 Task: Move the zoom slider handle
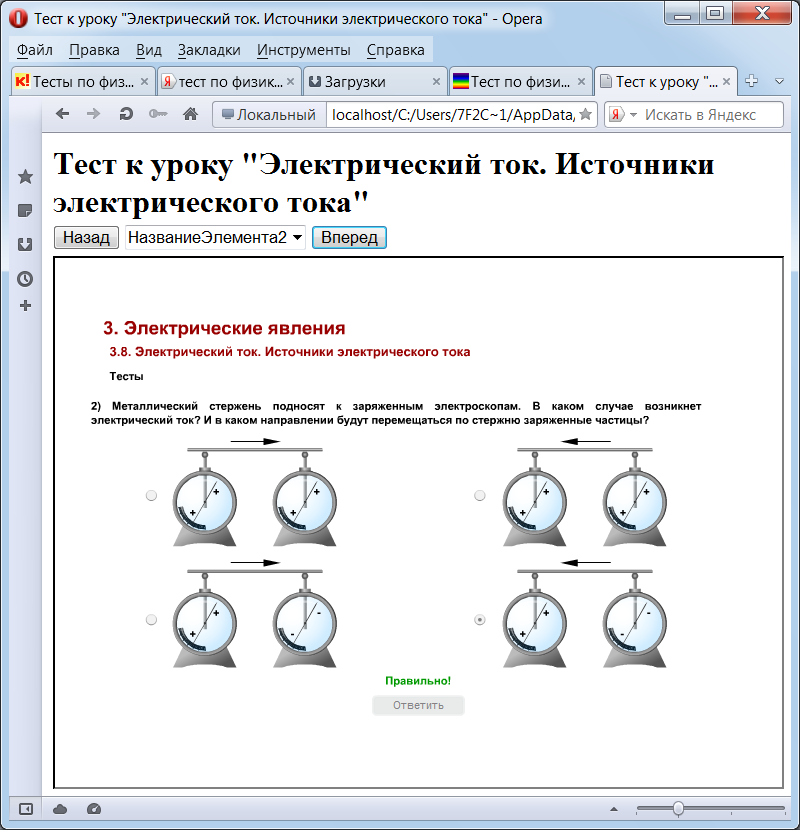[x=678, y=809]
